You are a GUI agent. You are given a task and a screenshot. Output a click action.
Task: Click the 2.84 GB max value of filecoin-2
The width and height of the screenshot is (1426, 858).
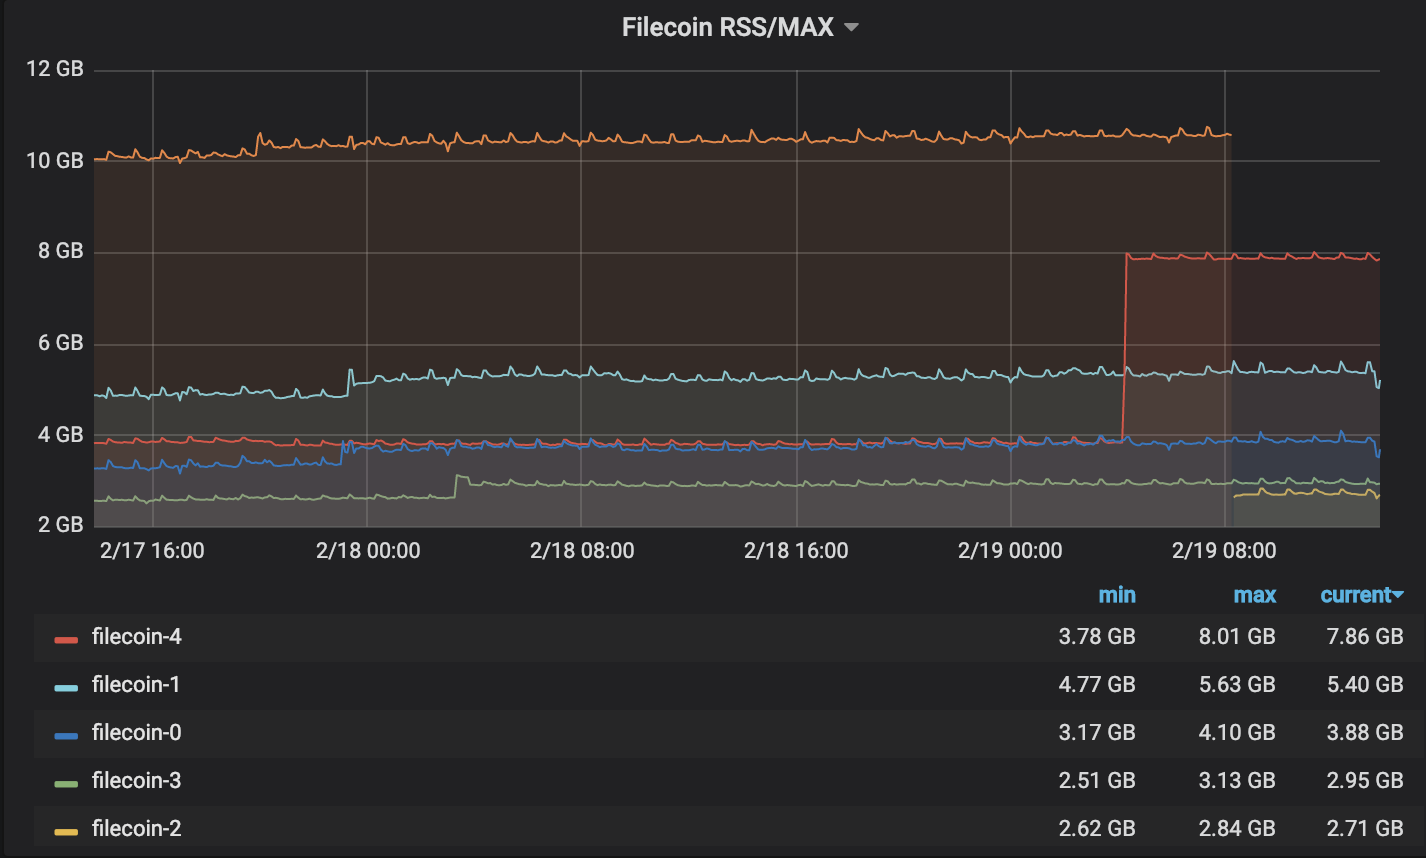(1237, 829)
